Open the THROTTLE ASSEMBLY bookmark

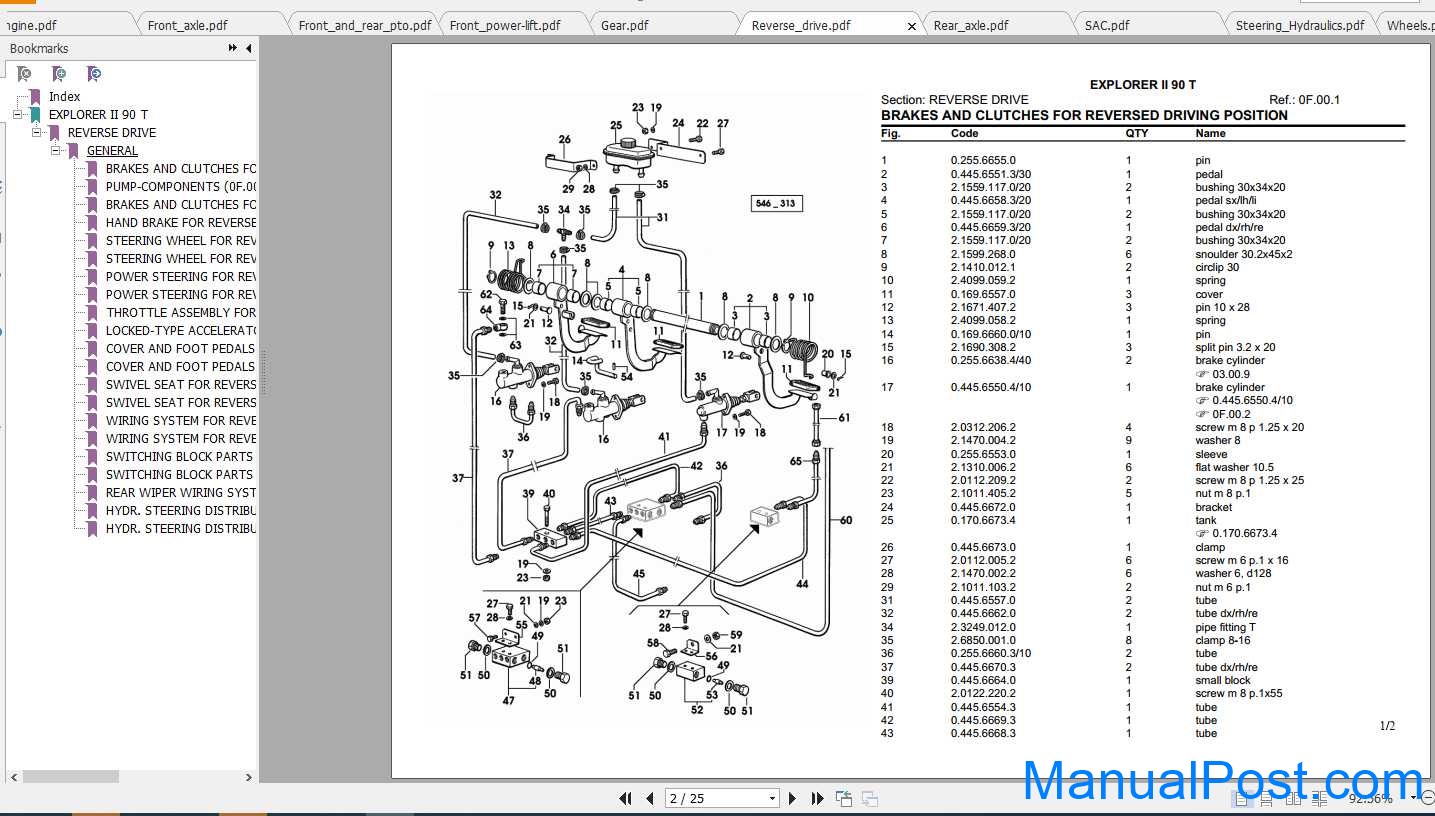[x=180, y=313]
